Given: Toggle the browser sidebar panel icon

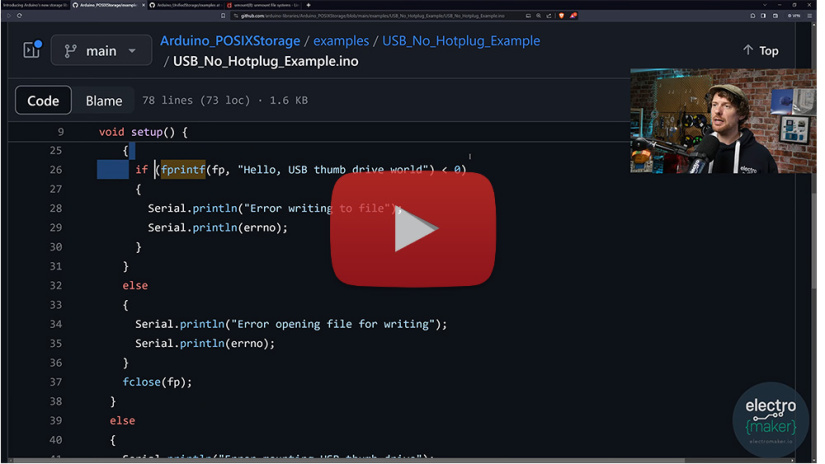Looking at the screenshot, I should 763,16.
